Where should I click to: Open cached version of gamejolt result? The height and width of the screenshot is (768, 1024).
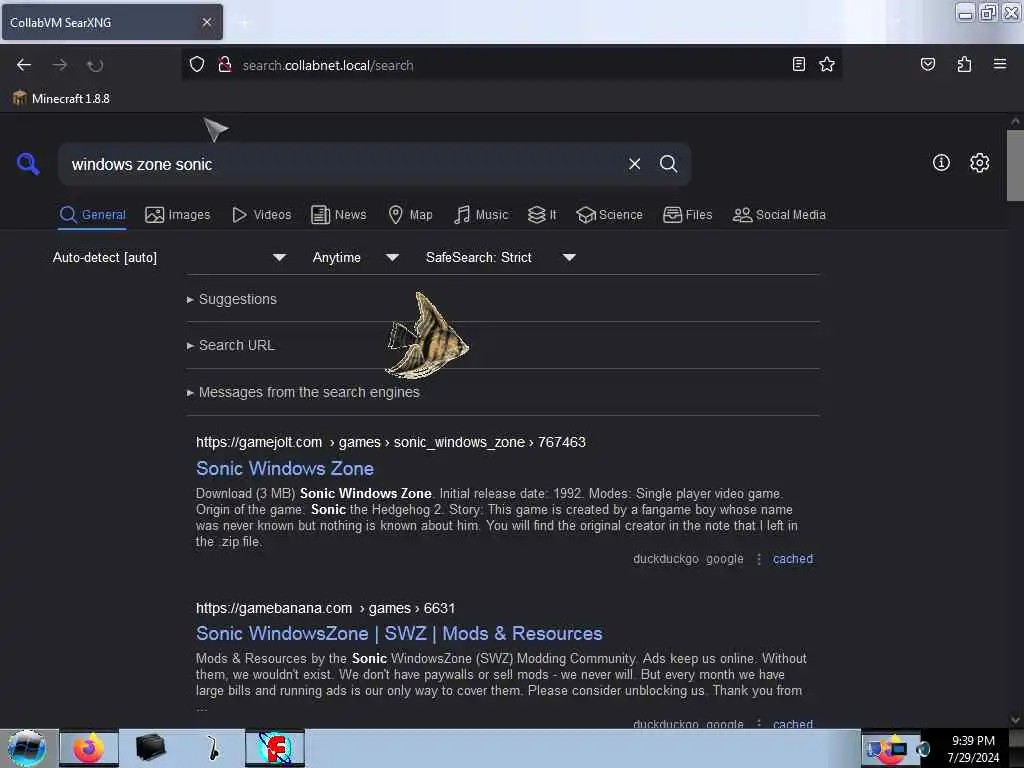click(793, 559)
